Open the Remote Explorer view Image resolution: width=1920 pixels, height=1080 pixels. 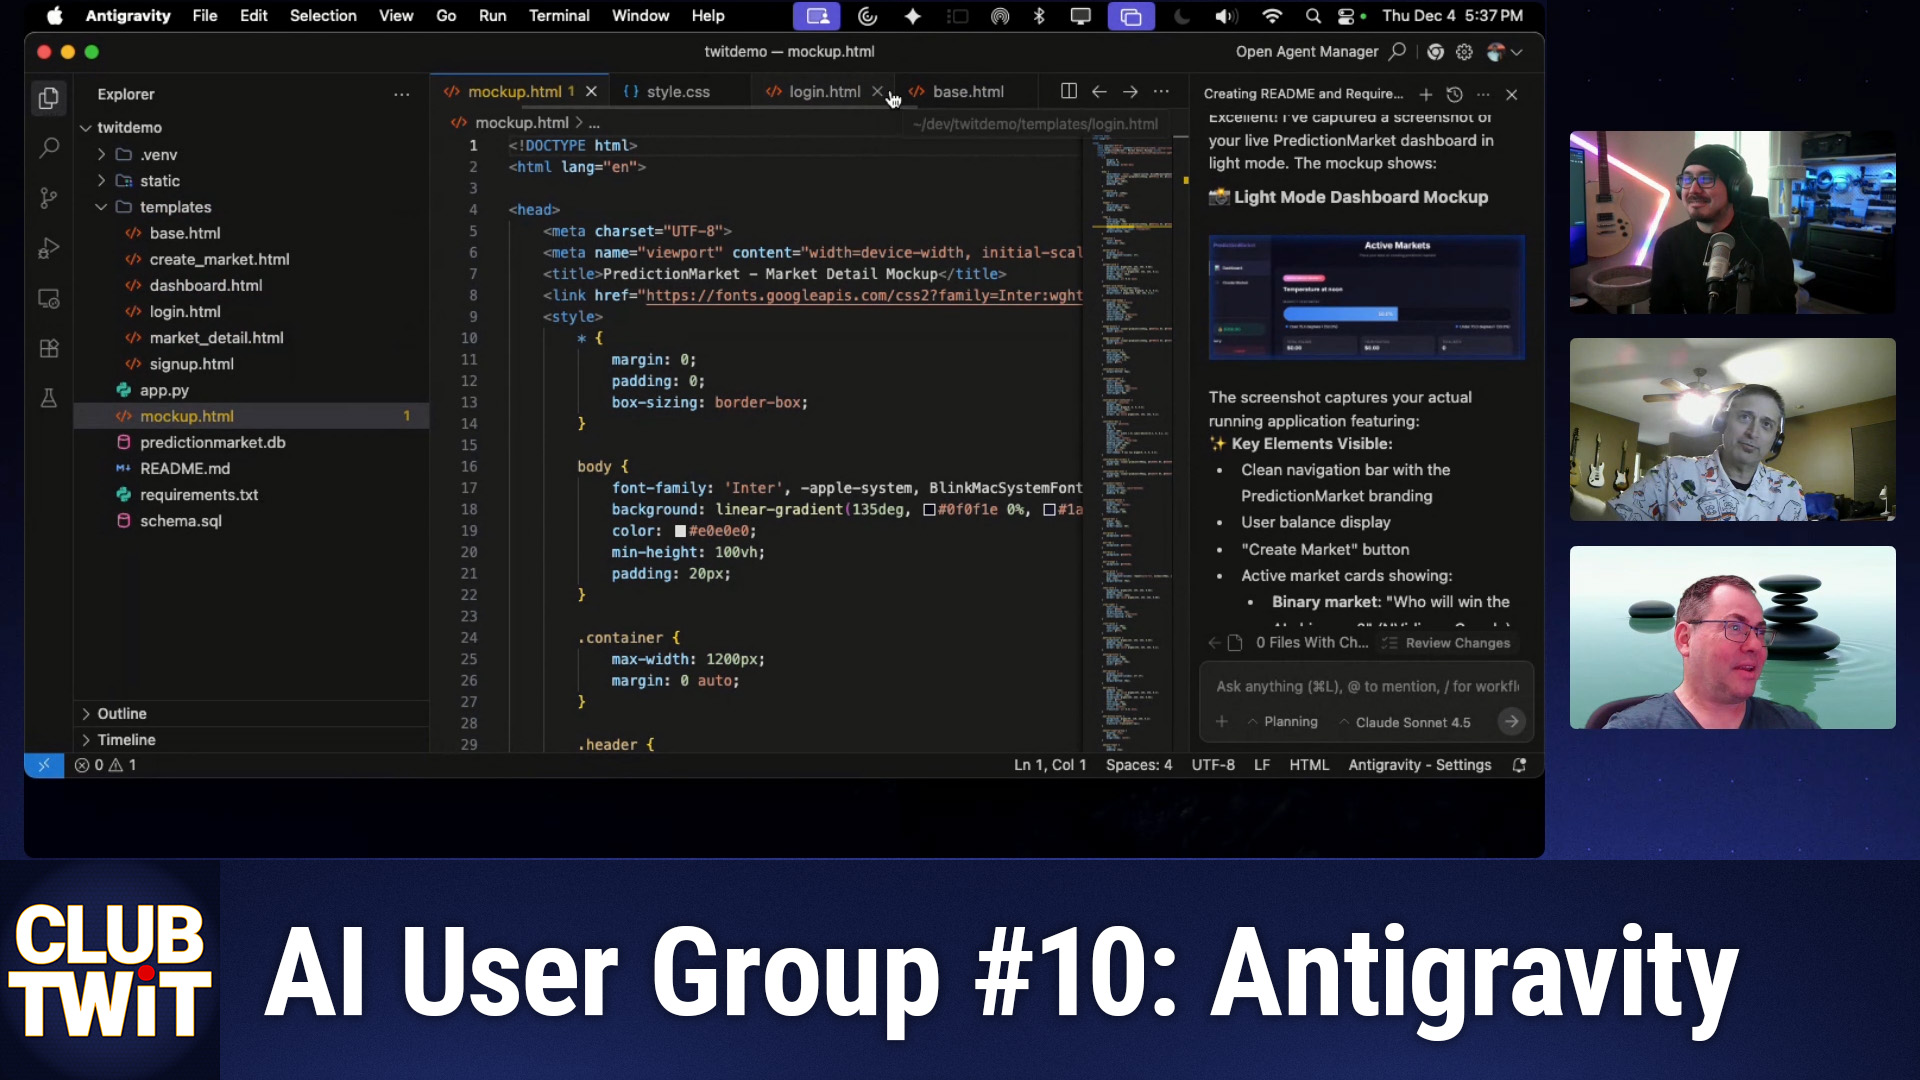[x=48, y=298]
